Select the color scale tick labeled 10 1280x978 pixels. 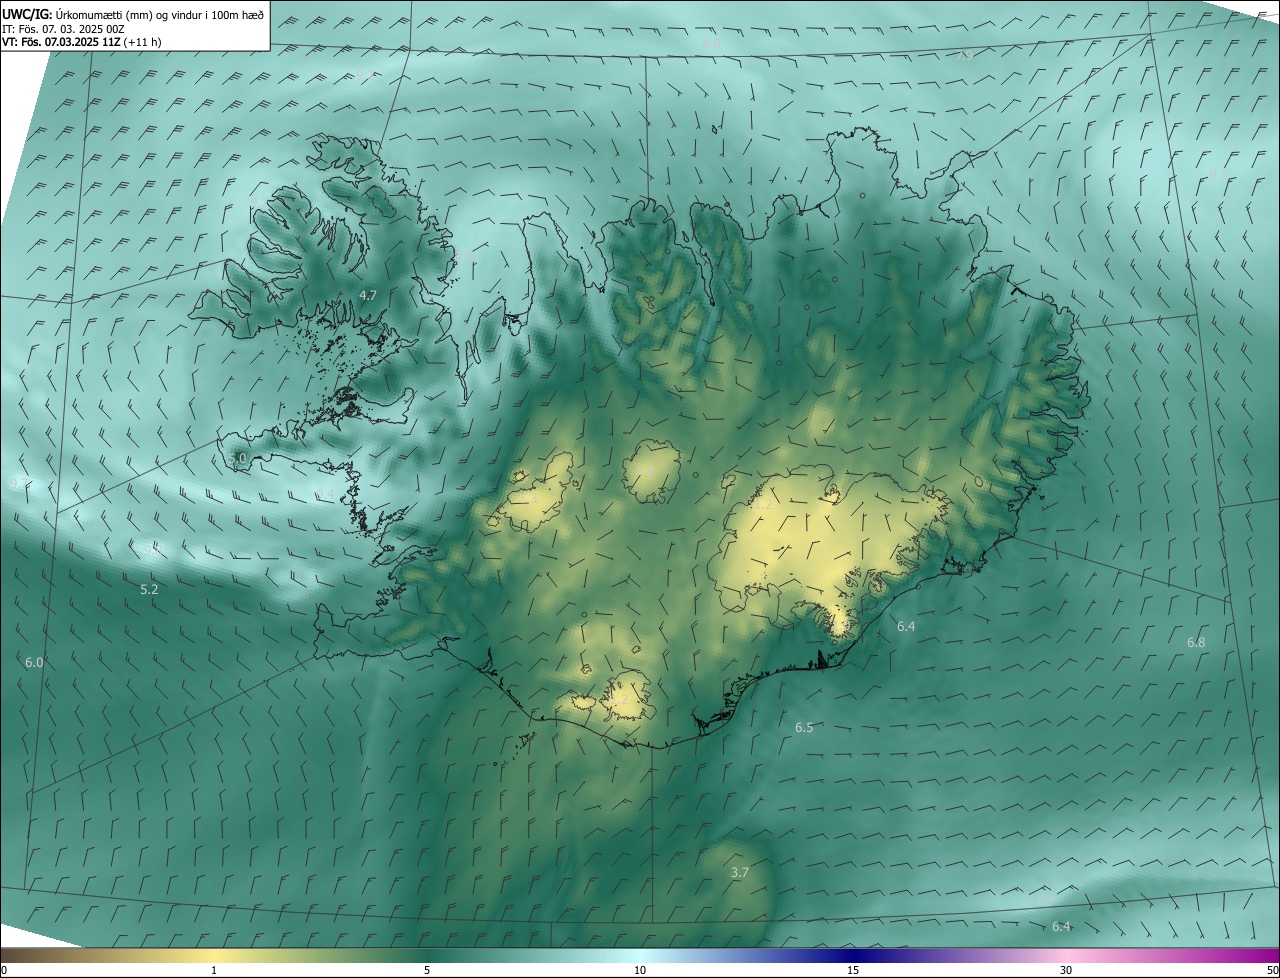[x=640, y=970]
